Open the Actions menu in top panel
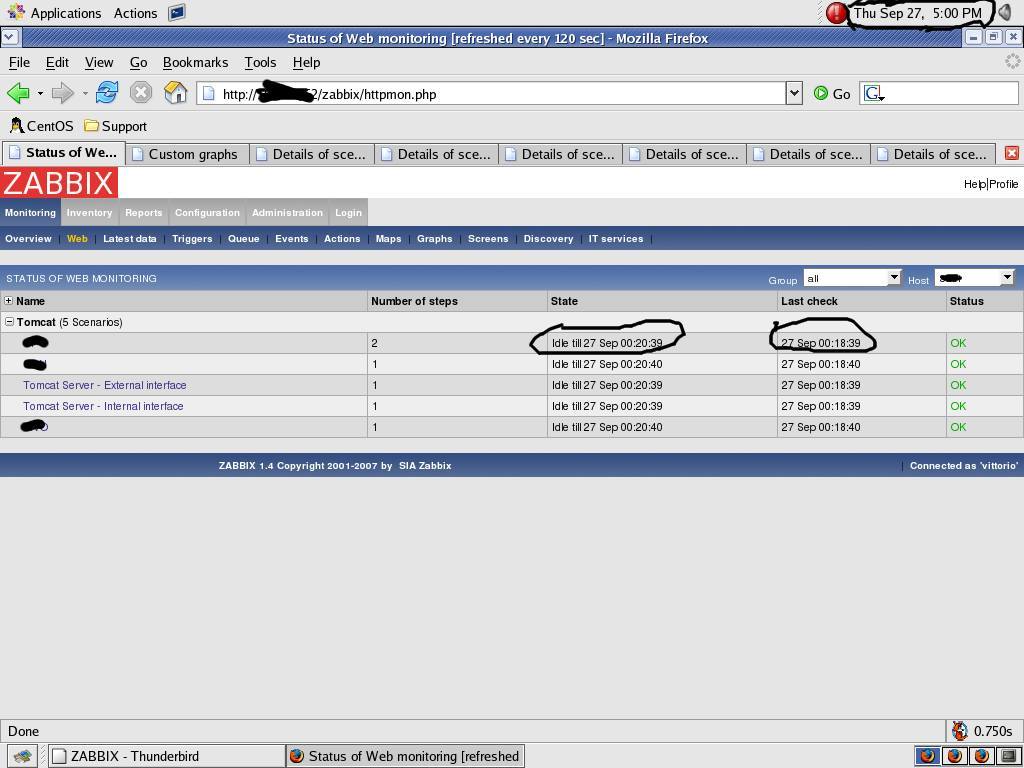Viewport: 1024px width, 768px height. click(135, 13)
